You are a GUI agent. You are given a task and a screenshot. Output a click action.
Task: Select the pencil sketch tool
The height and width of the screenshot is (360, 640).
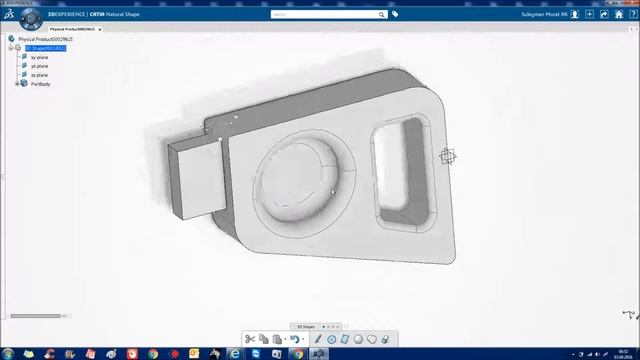tap(318, 339)
